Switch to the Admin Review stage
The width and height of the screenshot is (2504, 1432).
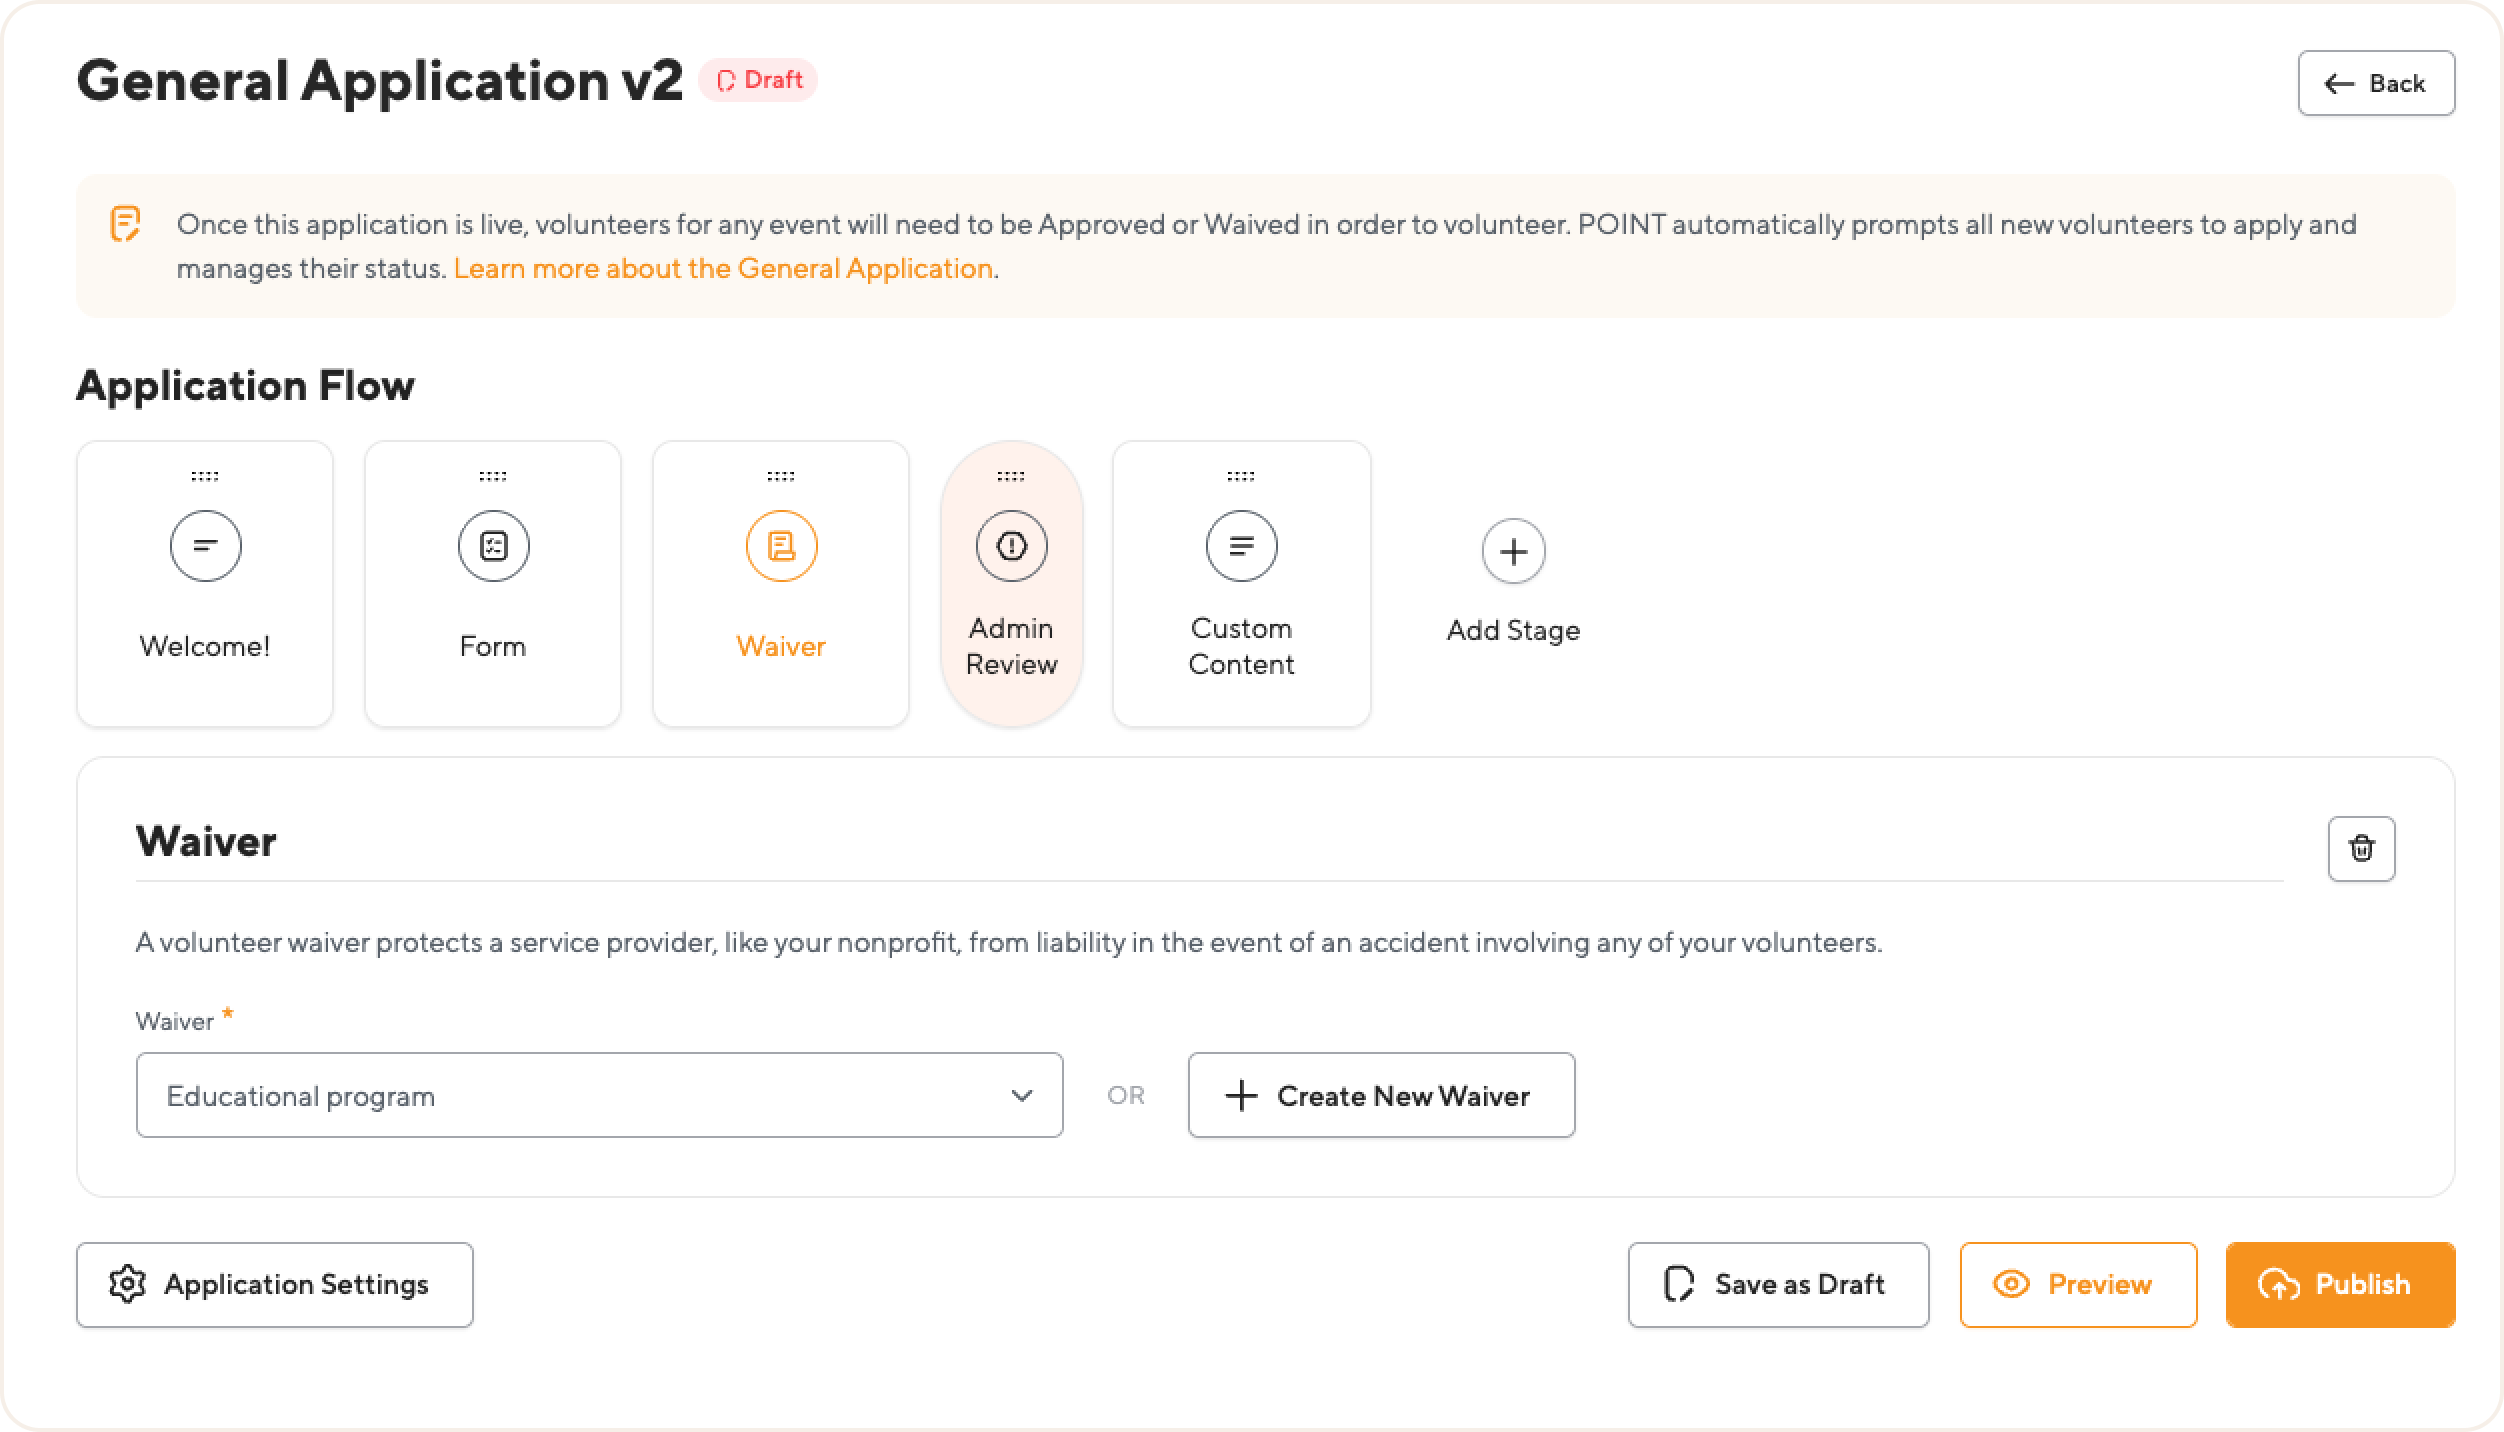click(1011, 646)
